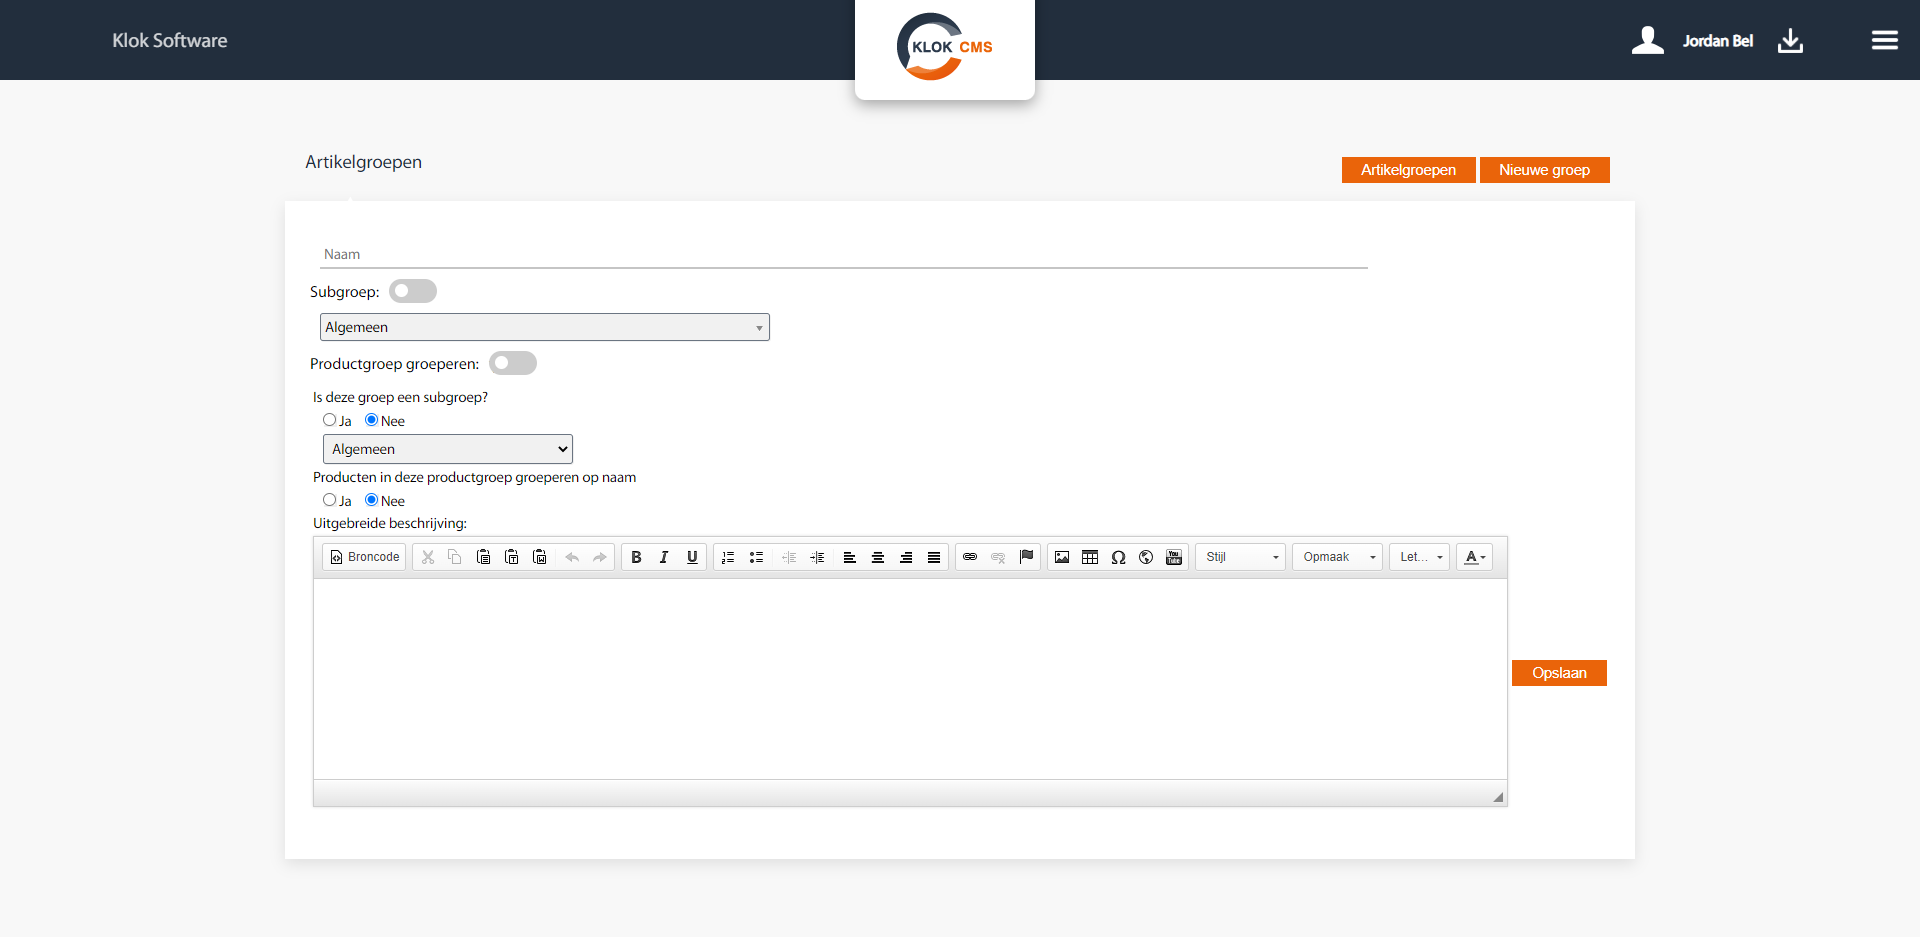Insert a bulleted list
This screenshot has height=937, width=1920.
point(756,557)
